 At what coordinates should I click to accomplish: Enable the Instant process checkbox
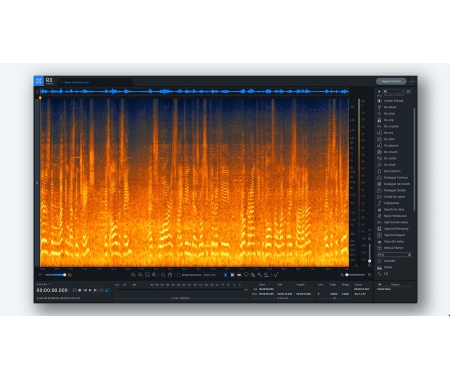point(179,275)
